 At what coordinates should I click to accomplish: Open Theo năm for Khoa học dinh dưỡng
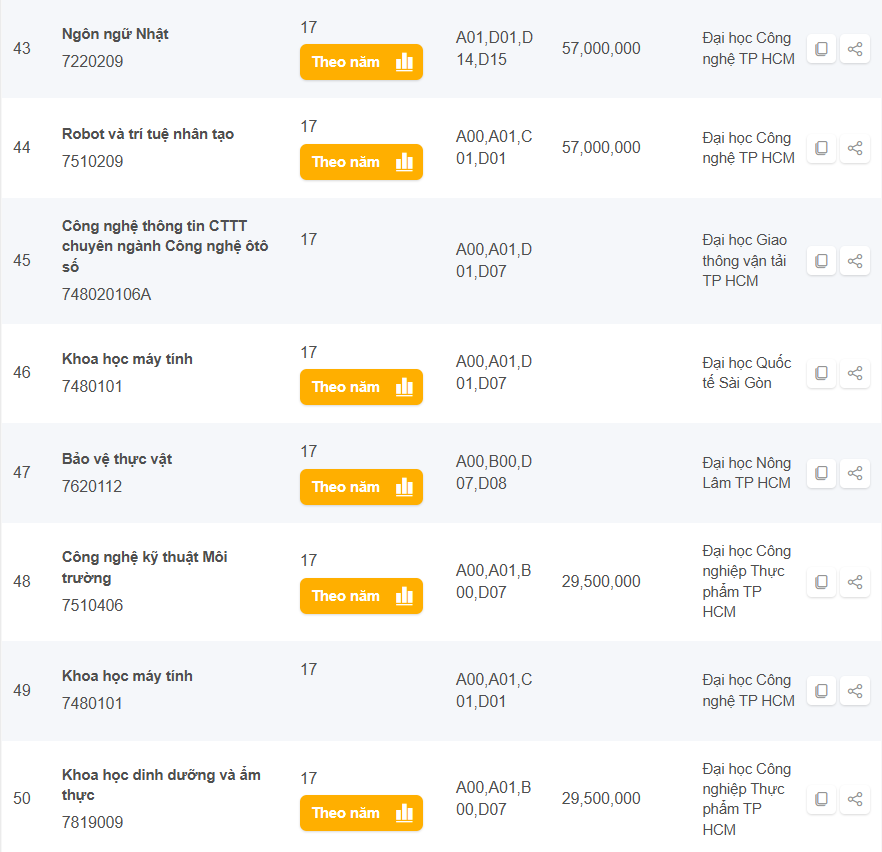click(x=361, y=813)
